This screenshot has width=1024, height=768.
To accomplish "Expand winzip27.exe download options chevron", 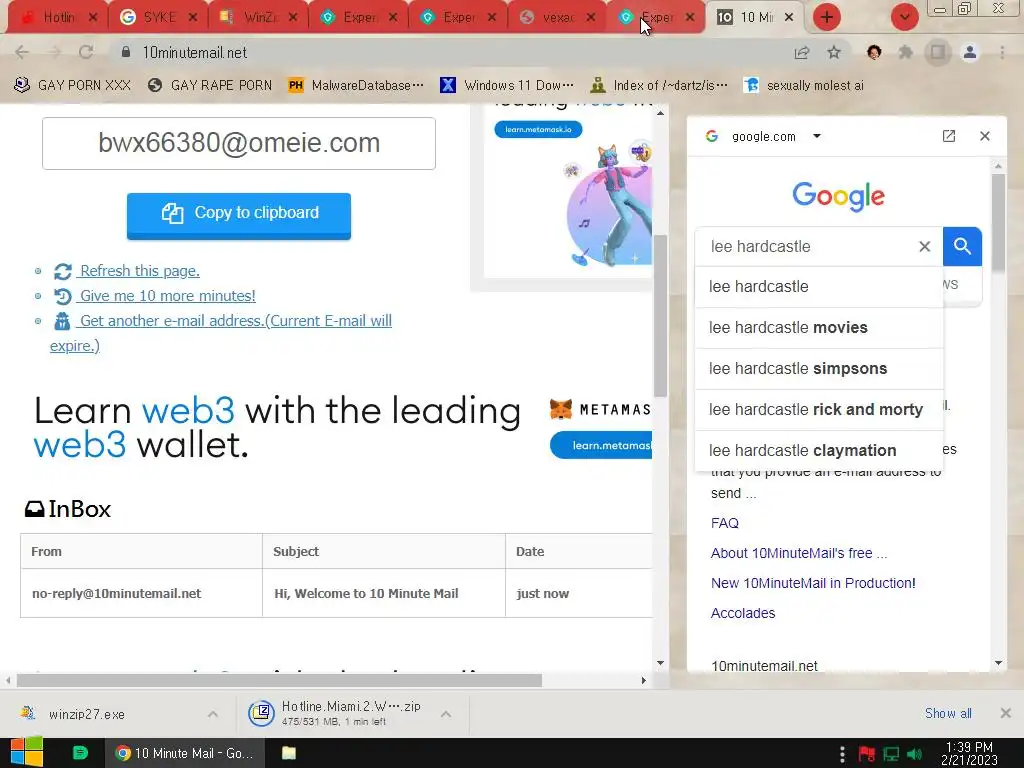I will click(213, 714).
